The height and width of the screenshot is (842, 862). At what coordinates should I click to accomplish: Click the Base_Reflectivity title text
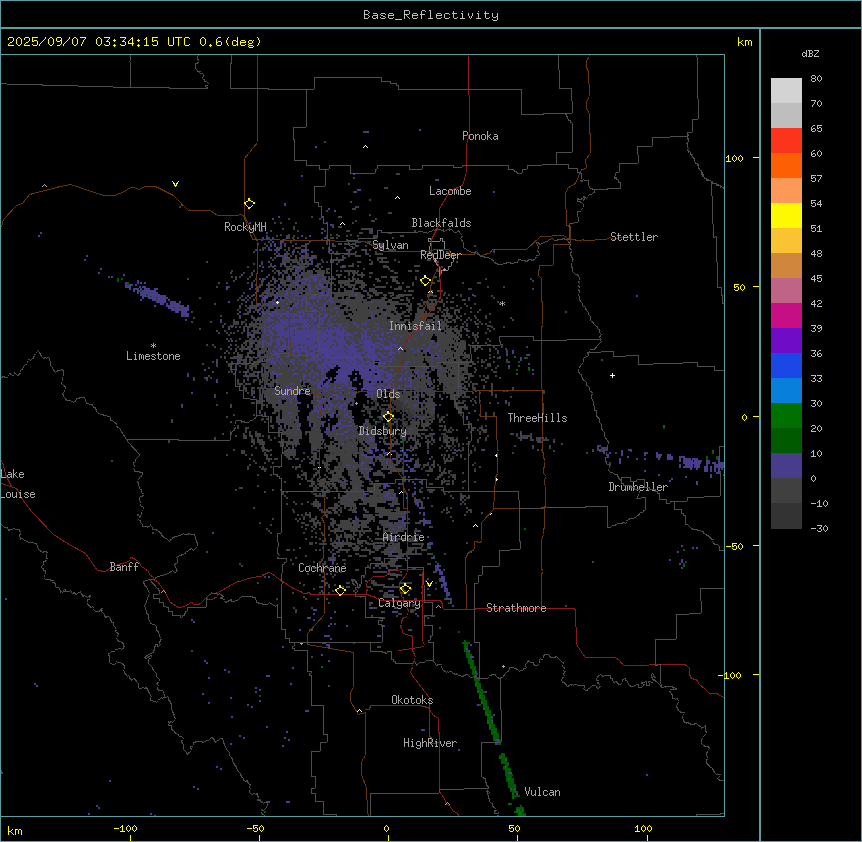click(x=430, y=15)
